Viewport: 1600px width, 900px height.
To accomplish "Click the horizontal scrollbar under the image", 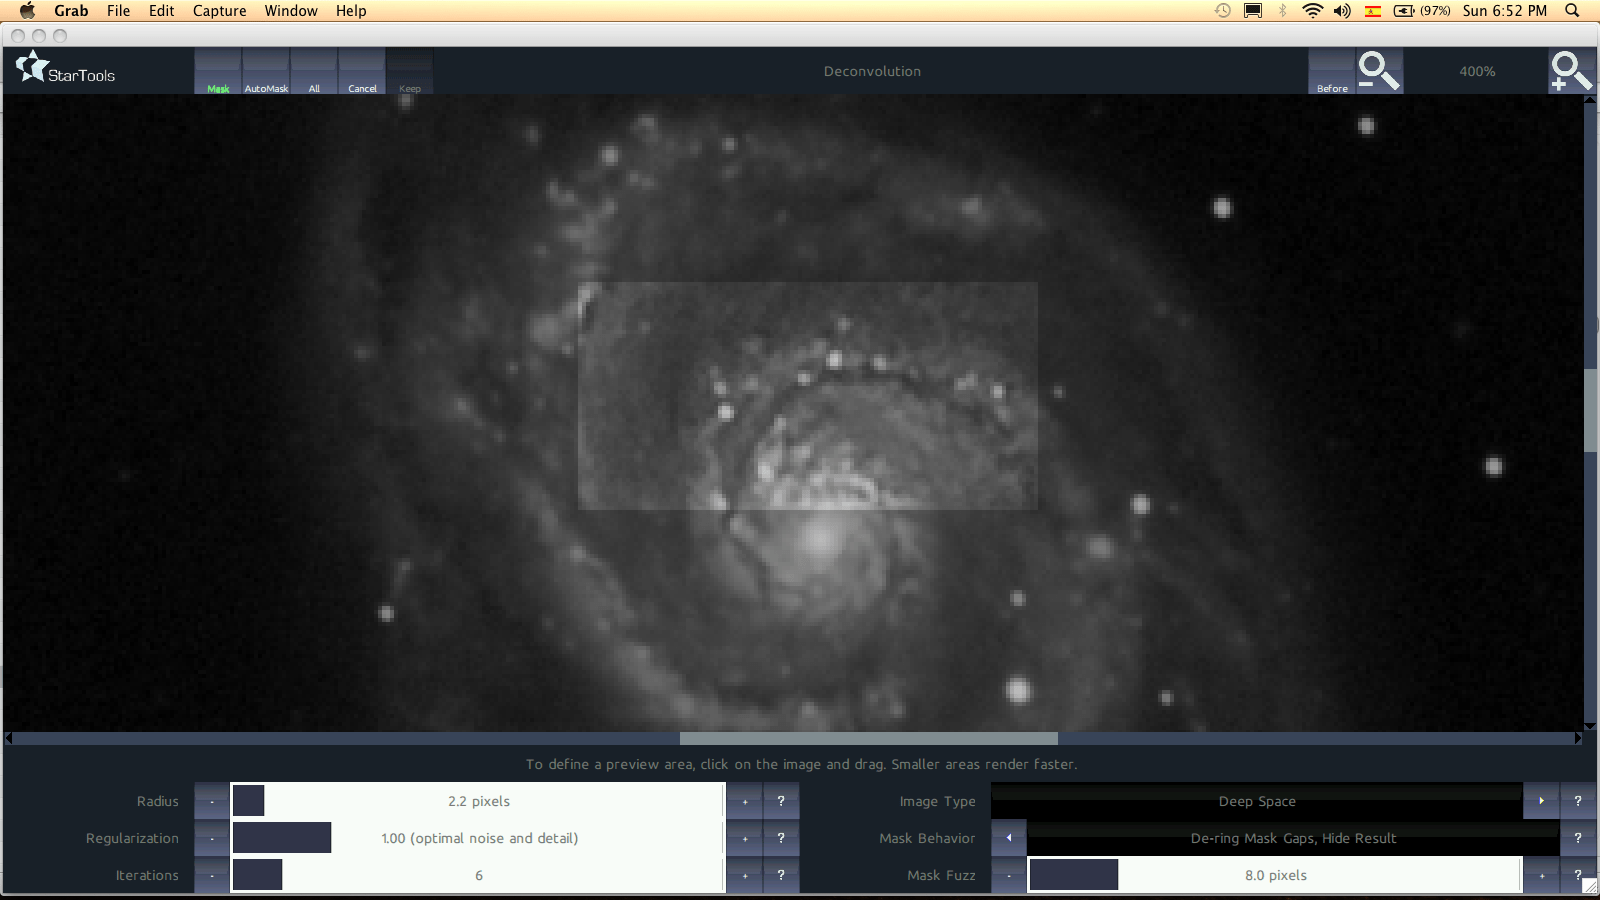I will (x=868, y=739).
